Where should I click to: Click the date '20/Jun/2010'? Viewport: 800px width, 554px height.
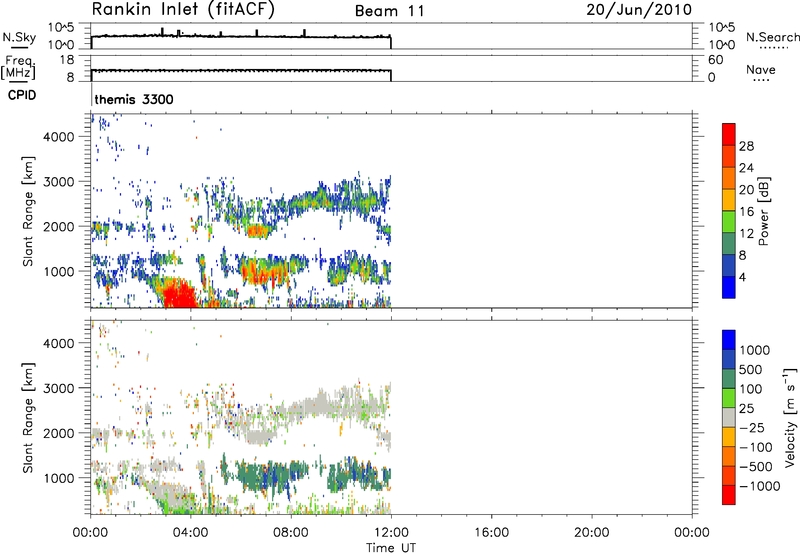coord(639,10)
